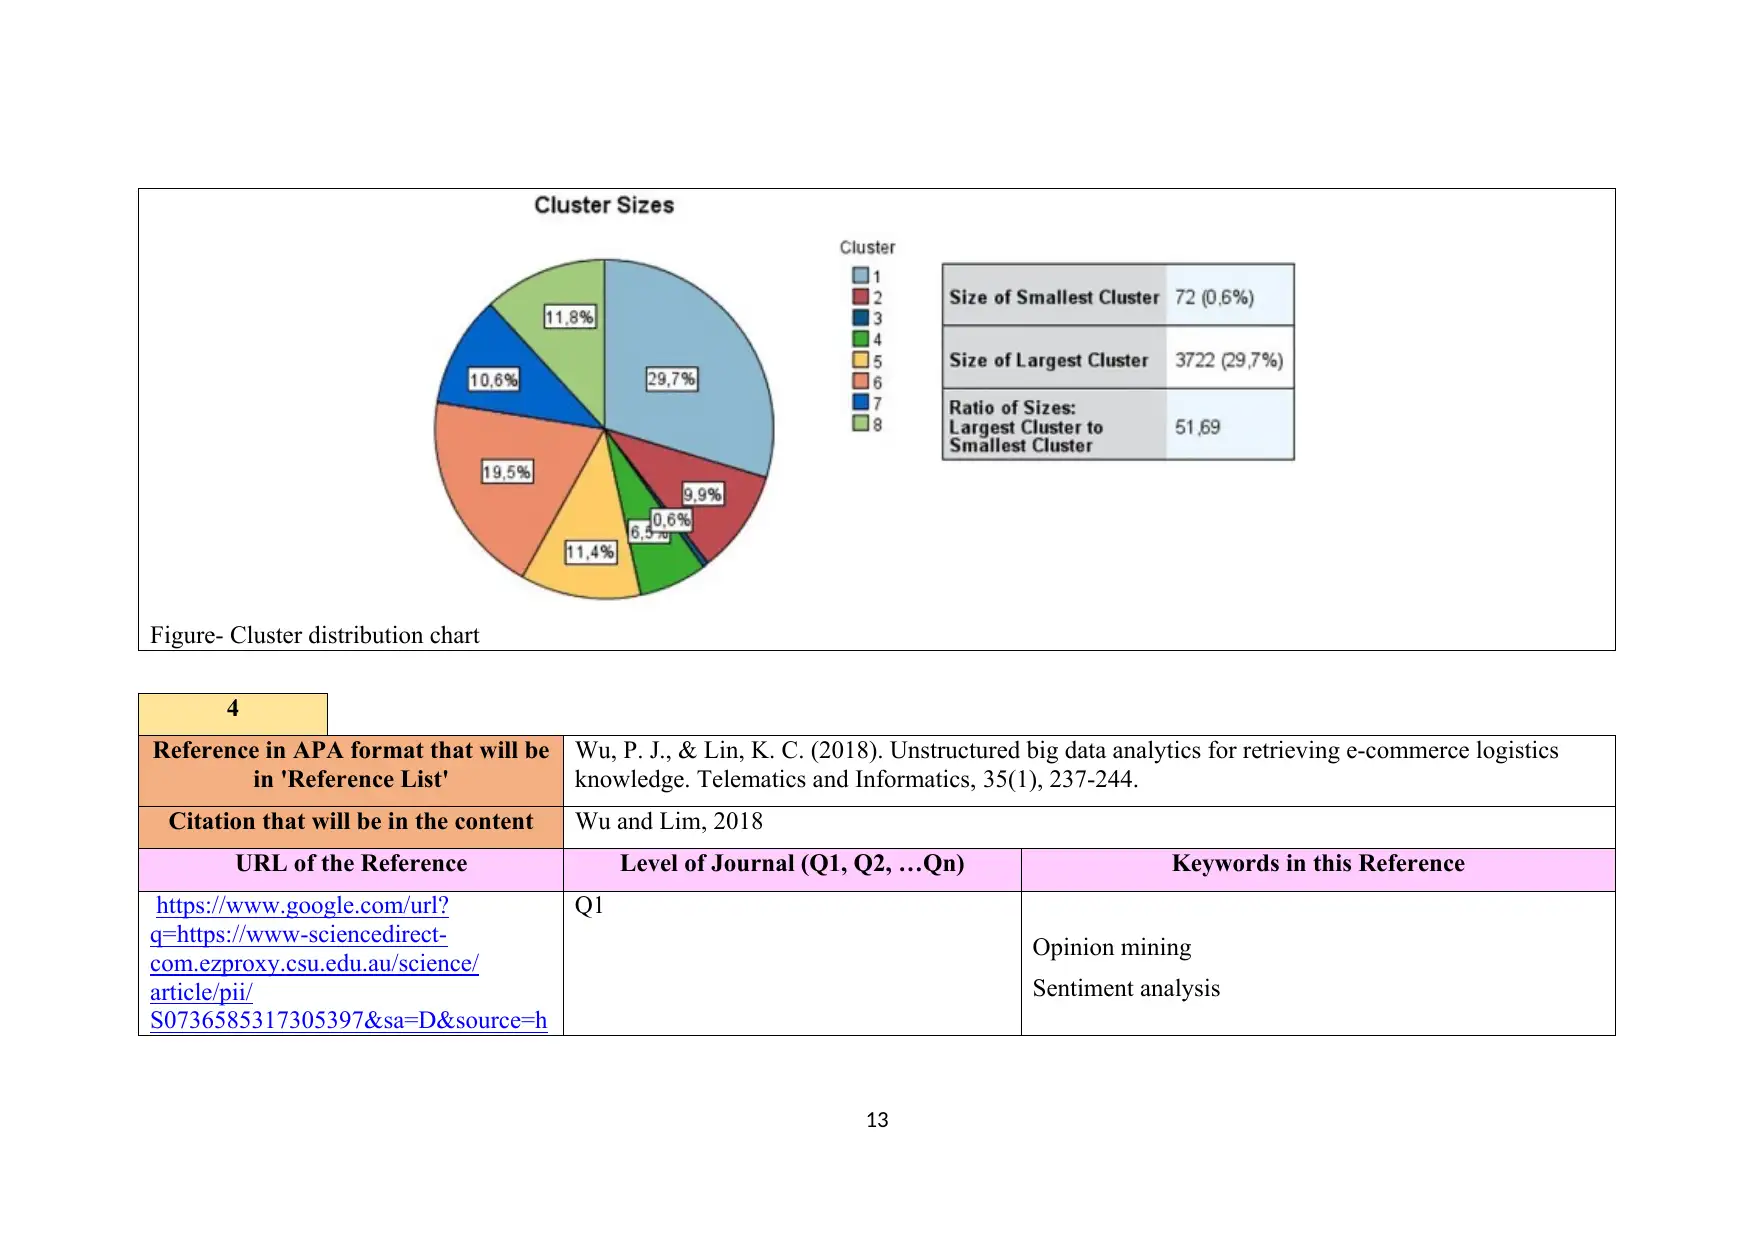Select the 9,9% pie slice label

click(703, 494)
